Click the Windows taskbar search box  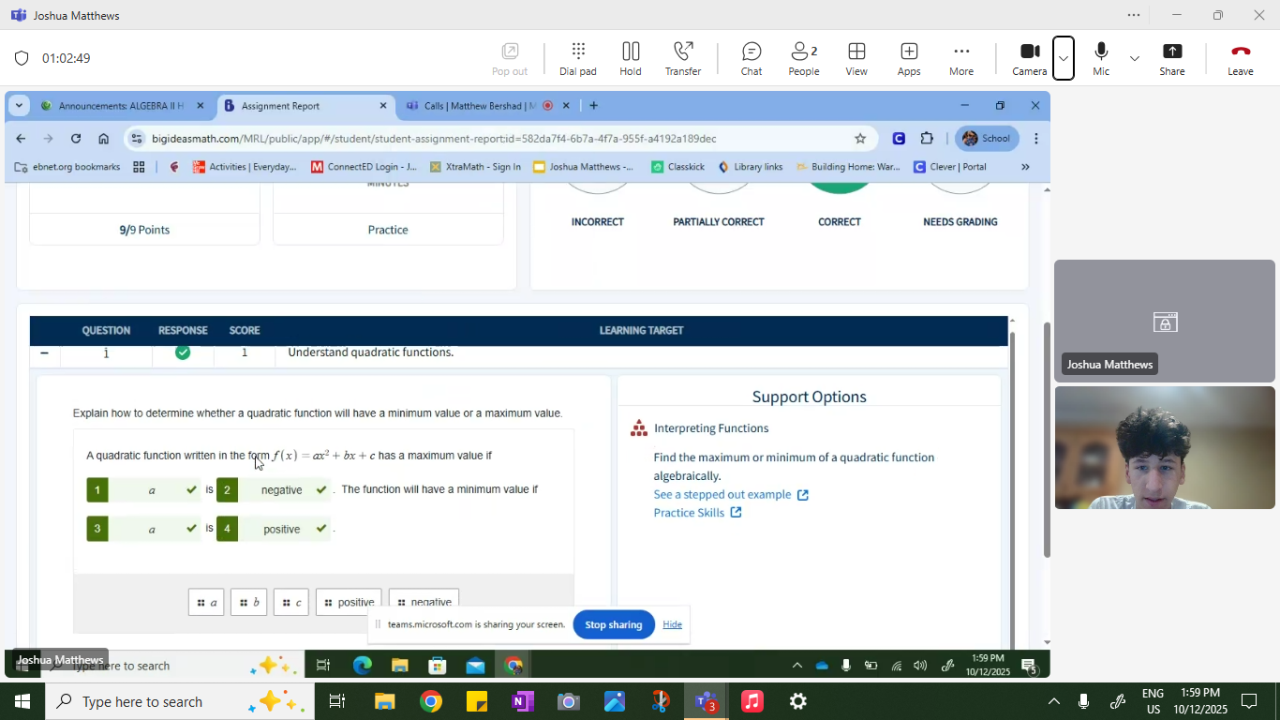(180, 701)
